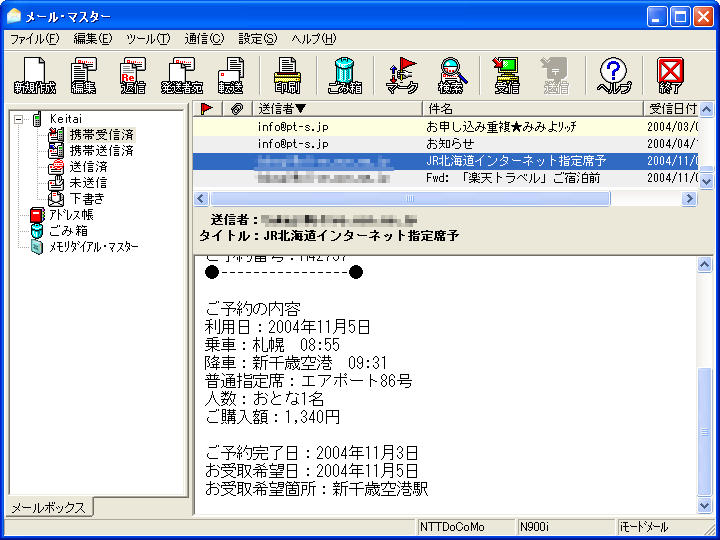The width and height of the screenshot is (720, 540).
Task: Click the 返信 reply icon
Action: pos(133,76)
